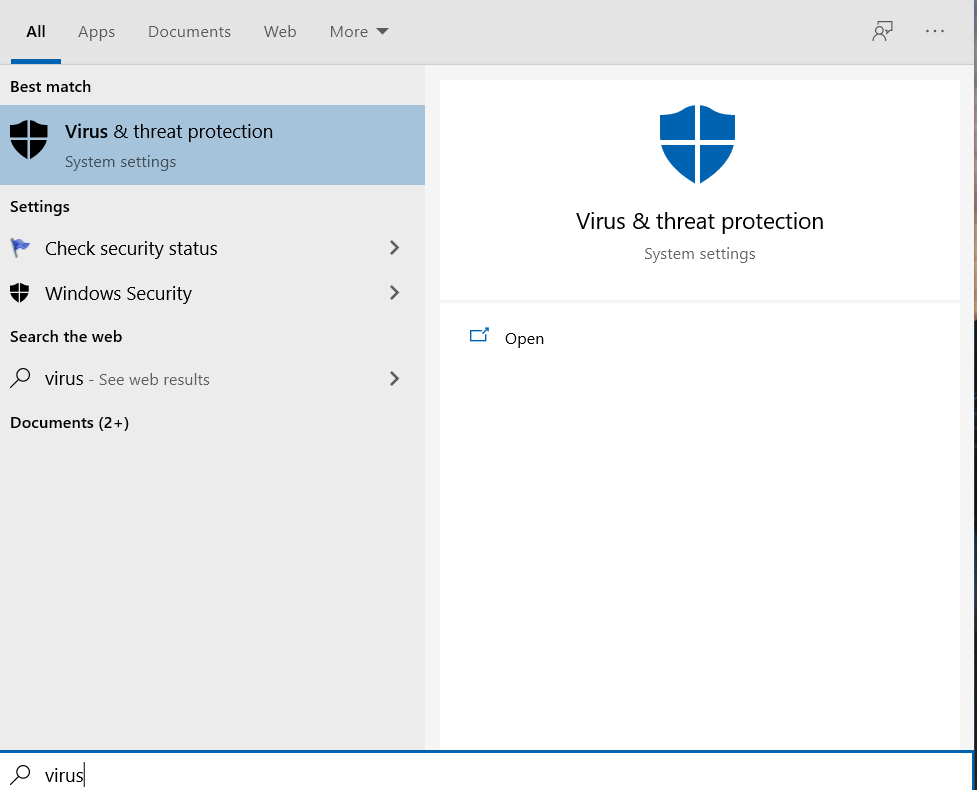Click the black shield icon in Best match
The image size is (977, 790).
[x=29, y=140]
